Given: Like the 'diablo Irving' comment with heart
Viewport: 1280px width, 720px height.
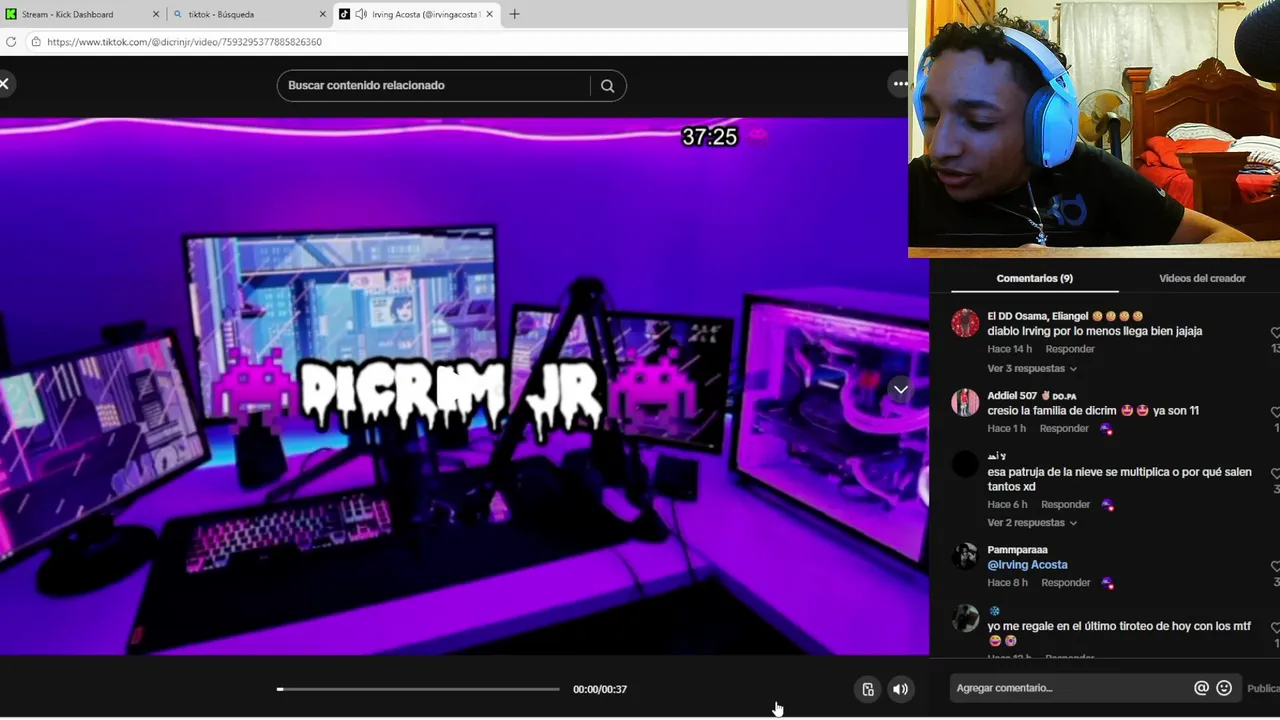Looking at the screenshot, I should (1275, 333).
